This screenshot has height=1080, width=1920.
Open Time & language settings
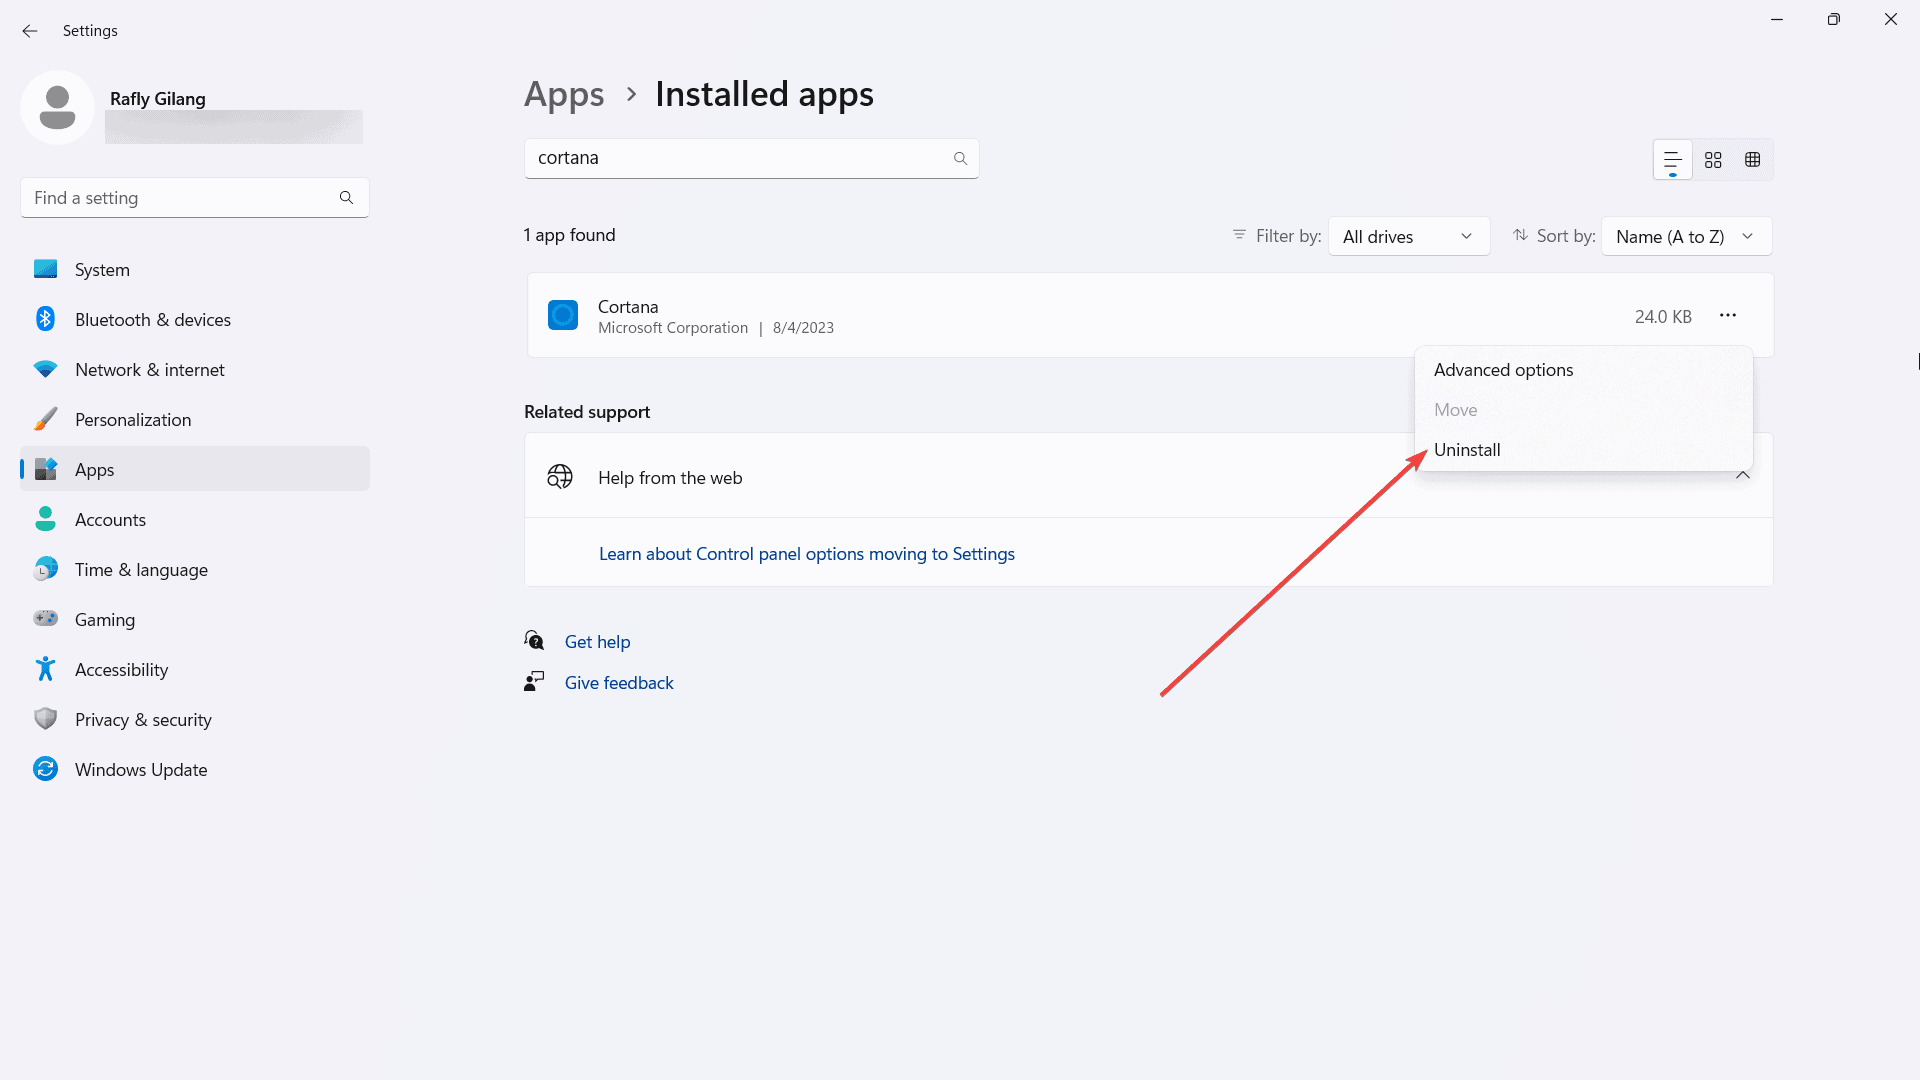(195, 569)
